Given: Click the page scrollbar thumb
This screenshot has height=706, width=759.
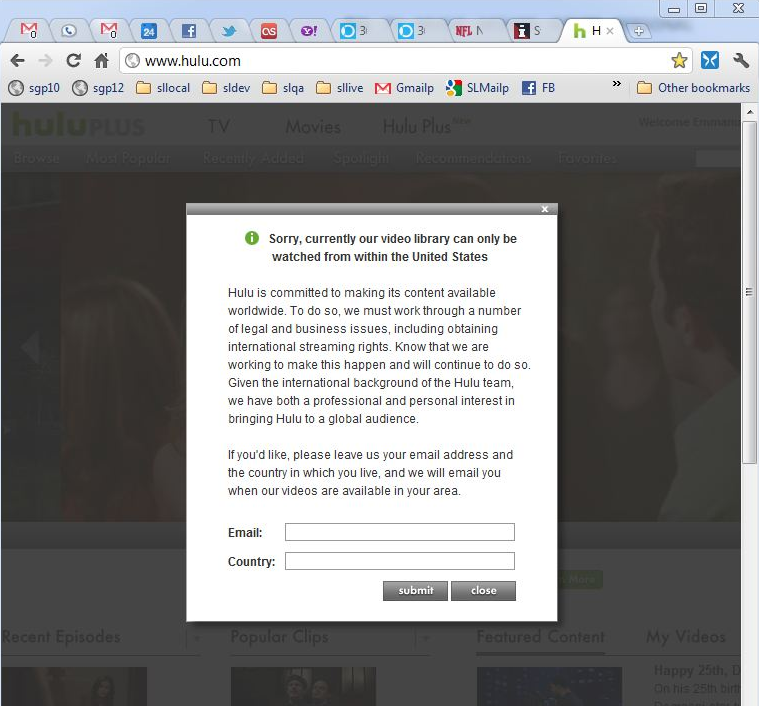Looking at the screenshot, I should (x=749, y=293).
